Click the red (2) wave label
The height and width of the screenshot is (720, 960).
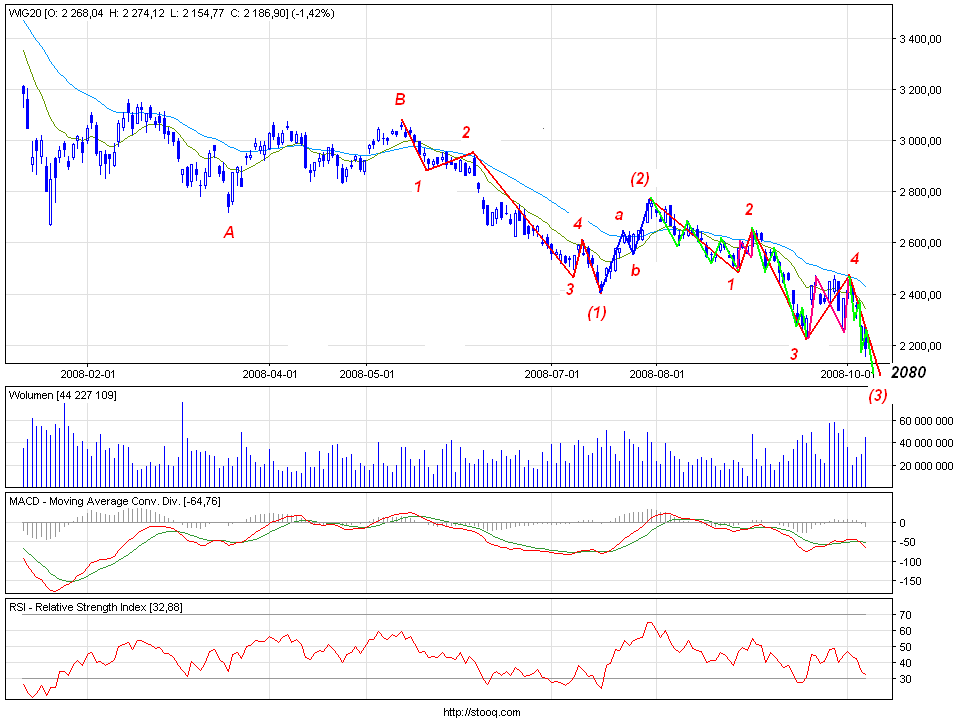coord(640,179)
